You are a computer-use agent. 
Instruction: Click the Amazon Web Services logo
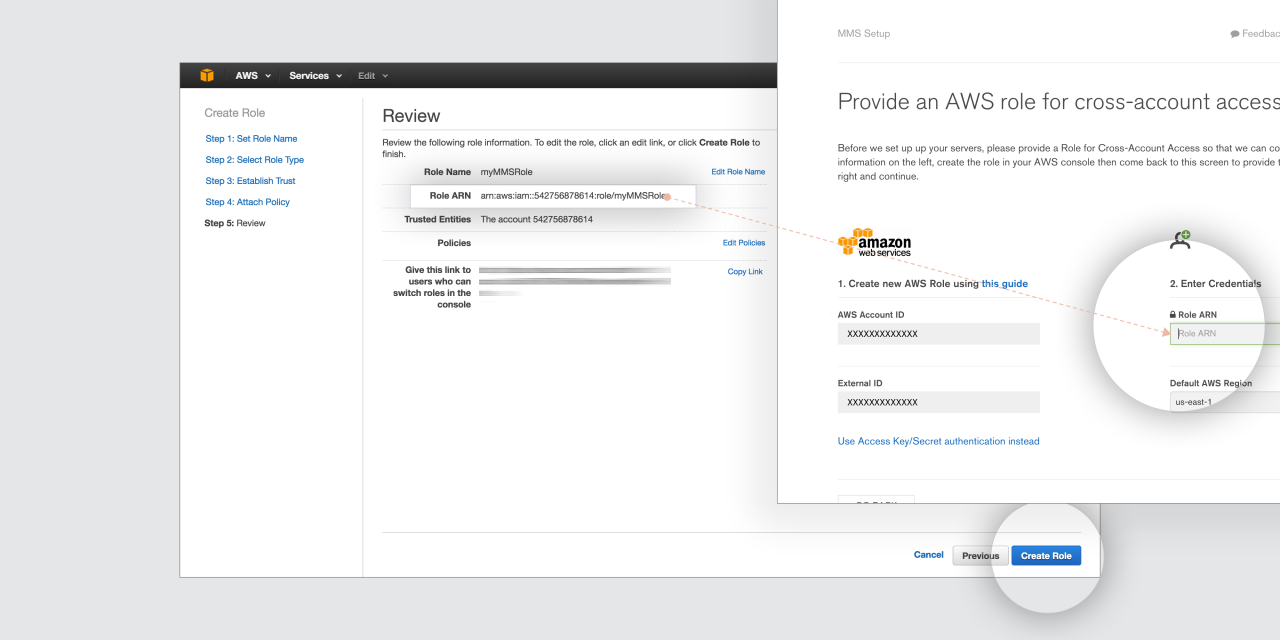pyautogui.click(x=874, y=243)
